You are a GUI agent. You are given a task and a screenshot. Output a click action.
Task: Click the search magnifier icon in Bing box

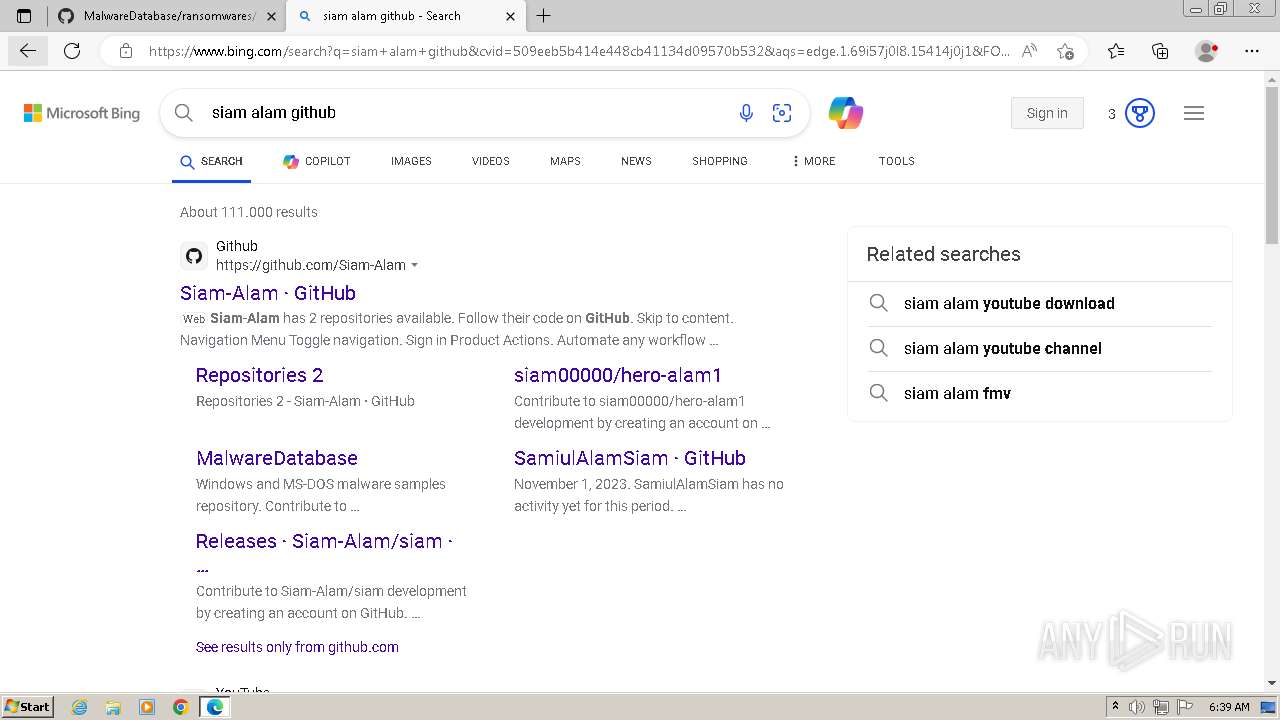[184, 113]
